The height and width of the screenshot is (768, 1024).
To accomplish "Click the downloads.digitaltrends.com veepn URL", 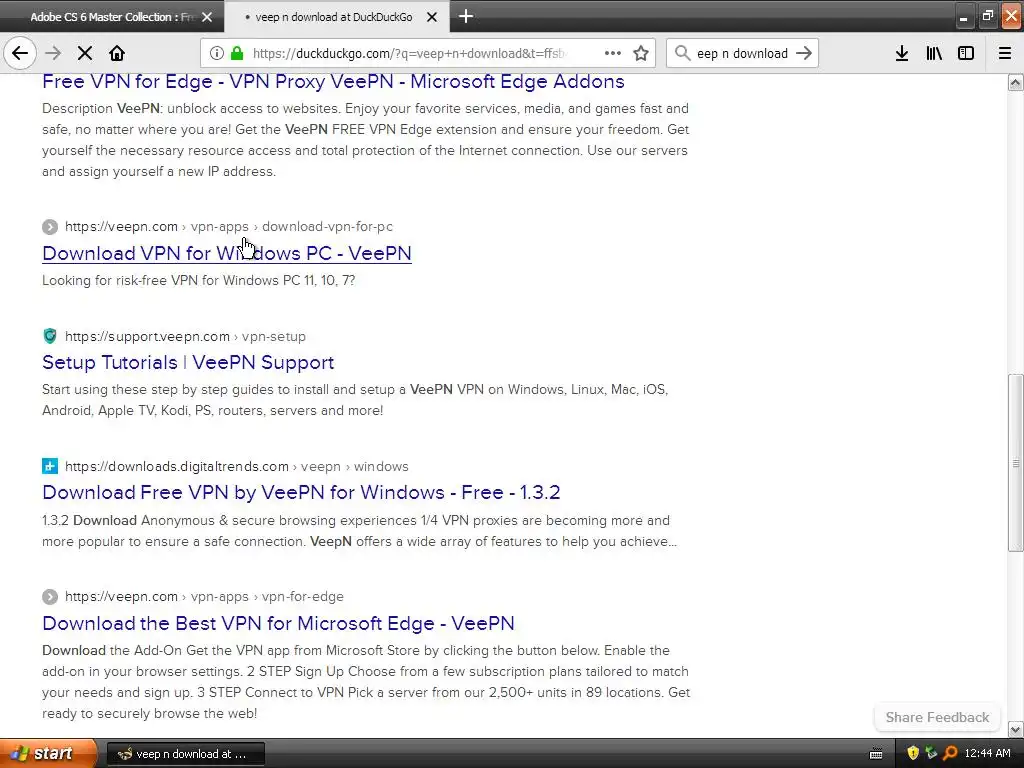I will [236, 466].
